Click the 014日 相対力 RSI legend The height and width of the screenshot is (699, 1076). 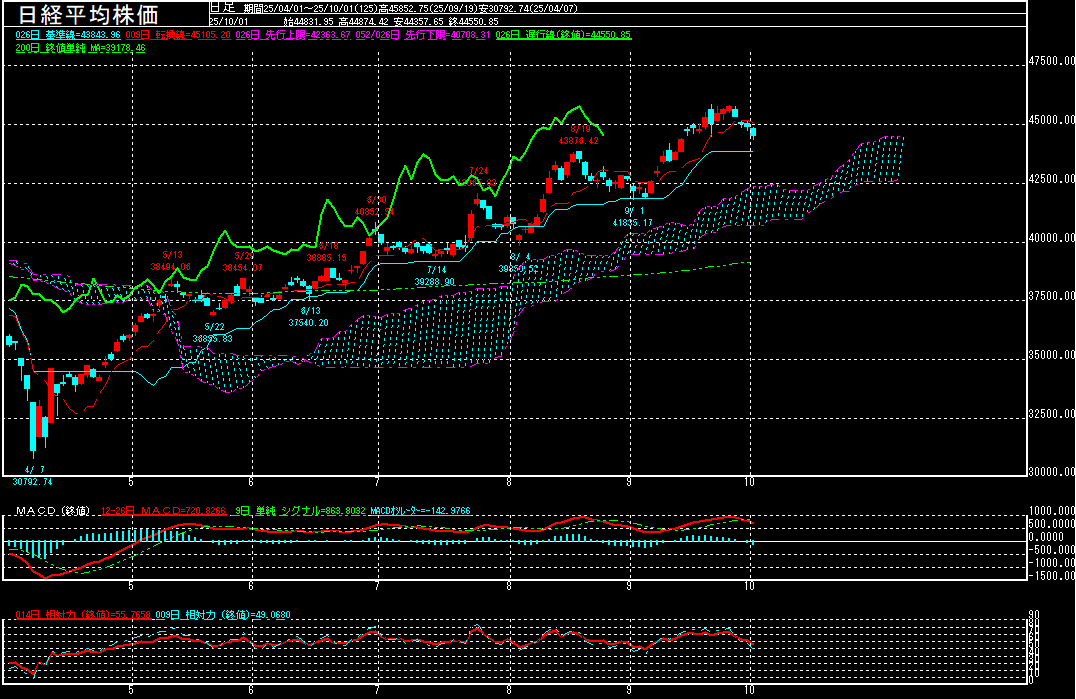(x=82, y=614)
